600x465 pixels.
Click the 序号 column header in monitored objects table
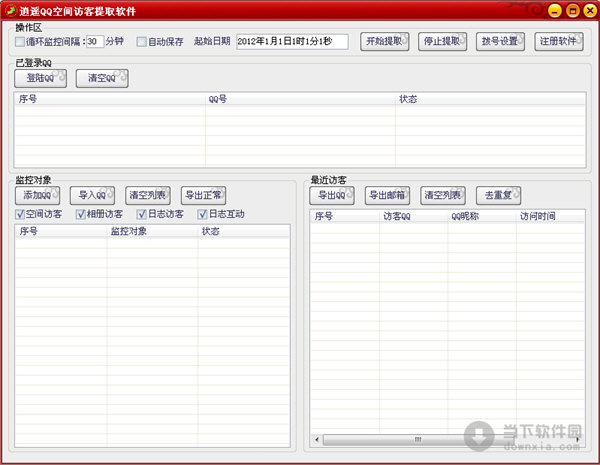click(x=61, y=231)
